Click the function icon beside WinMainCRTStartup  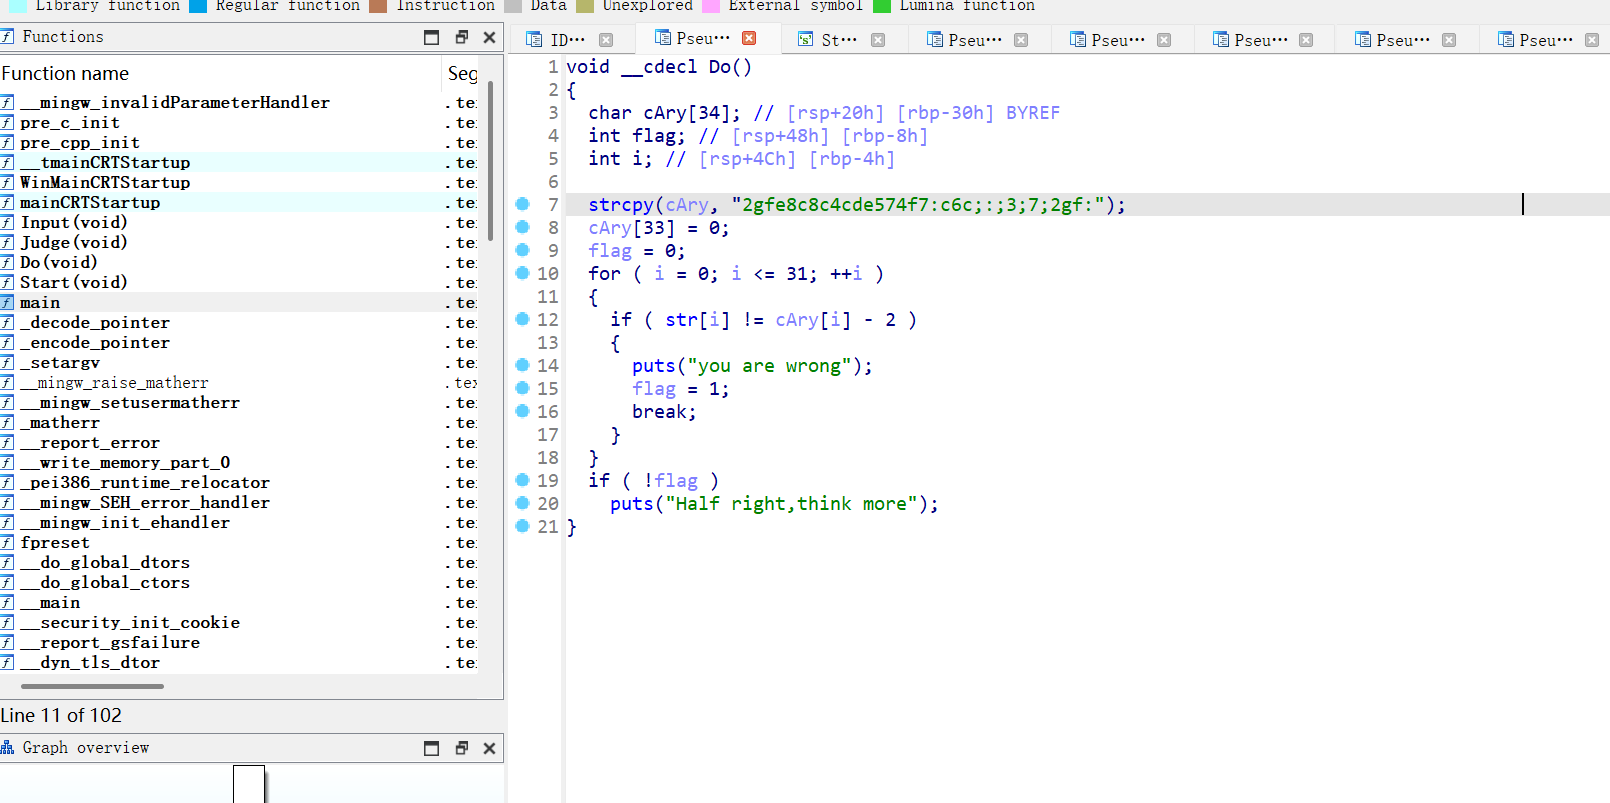point(7,182)
